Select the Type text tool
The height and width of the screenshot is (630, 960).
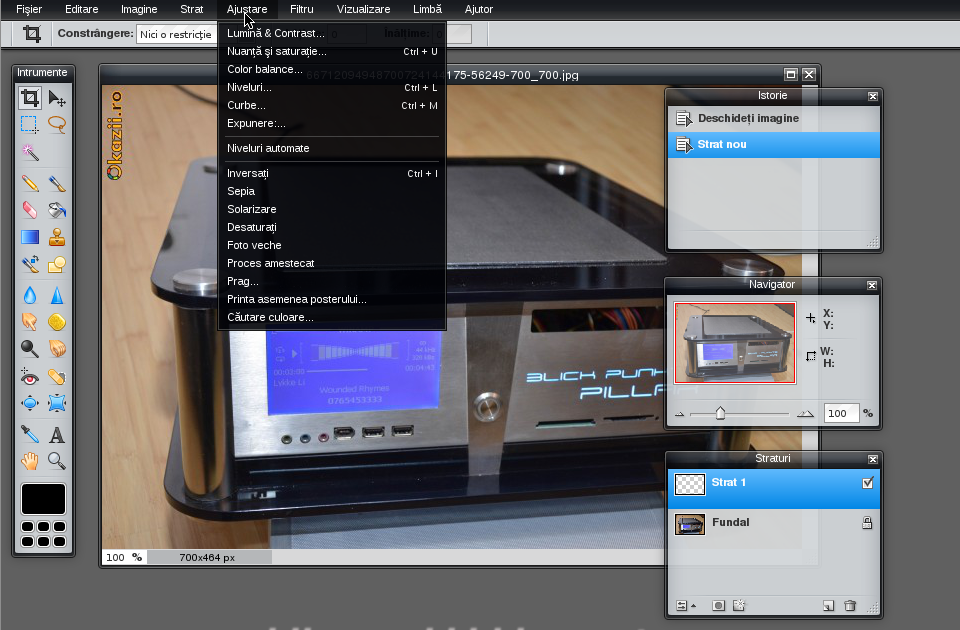click(57, 434)
